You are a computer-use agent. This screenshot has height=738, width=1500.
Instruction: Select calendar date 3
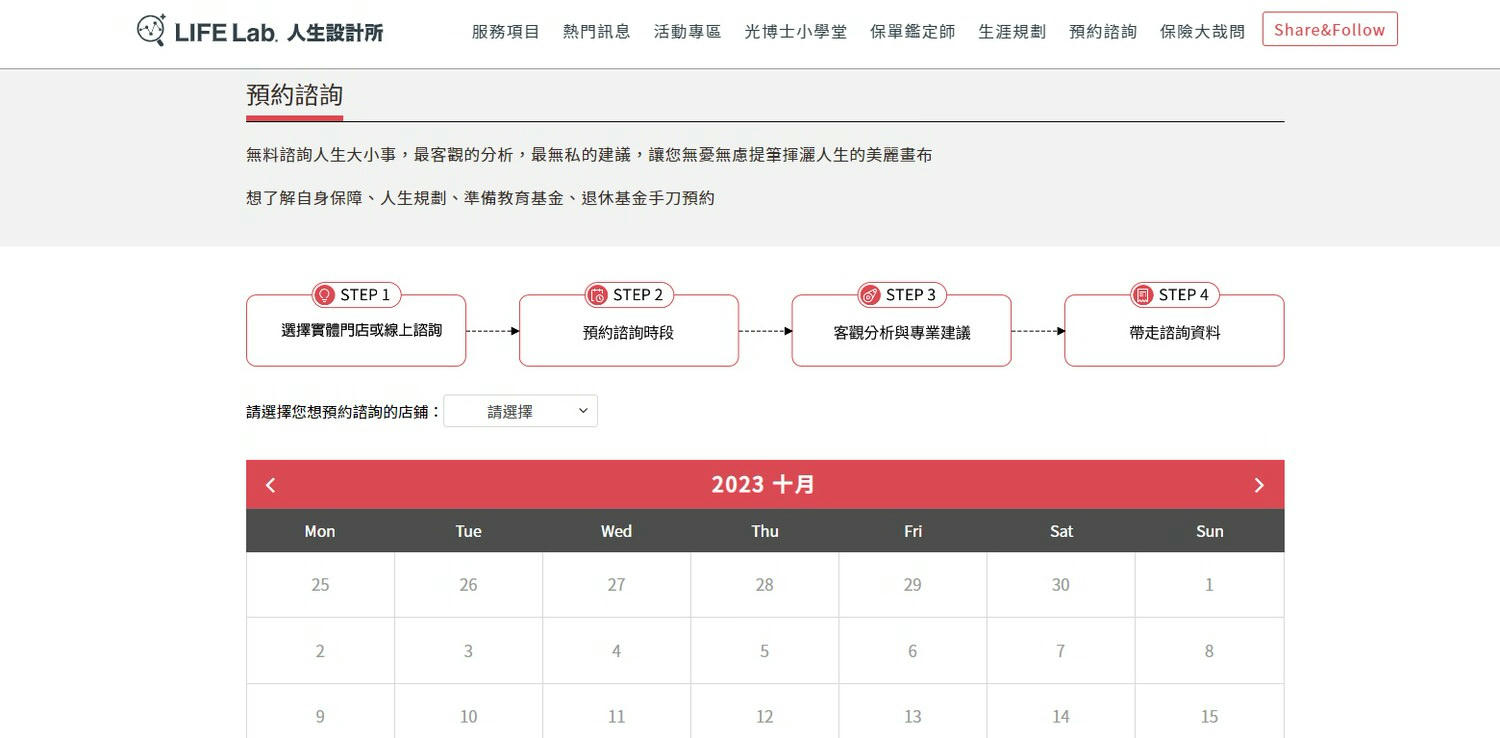[x=468, y=651]
